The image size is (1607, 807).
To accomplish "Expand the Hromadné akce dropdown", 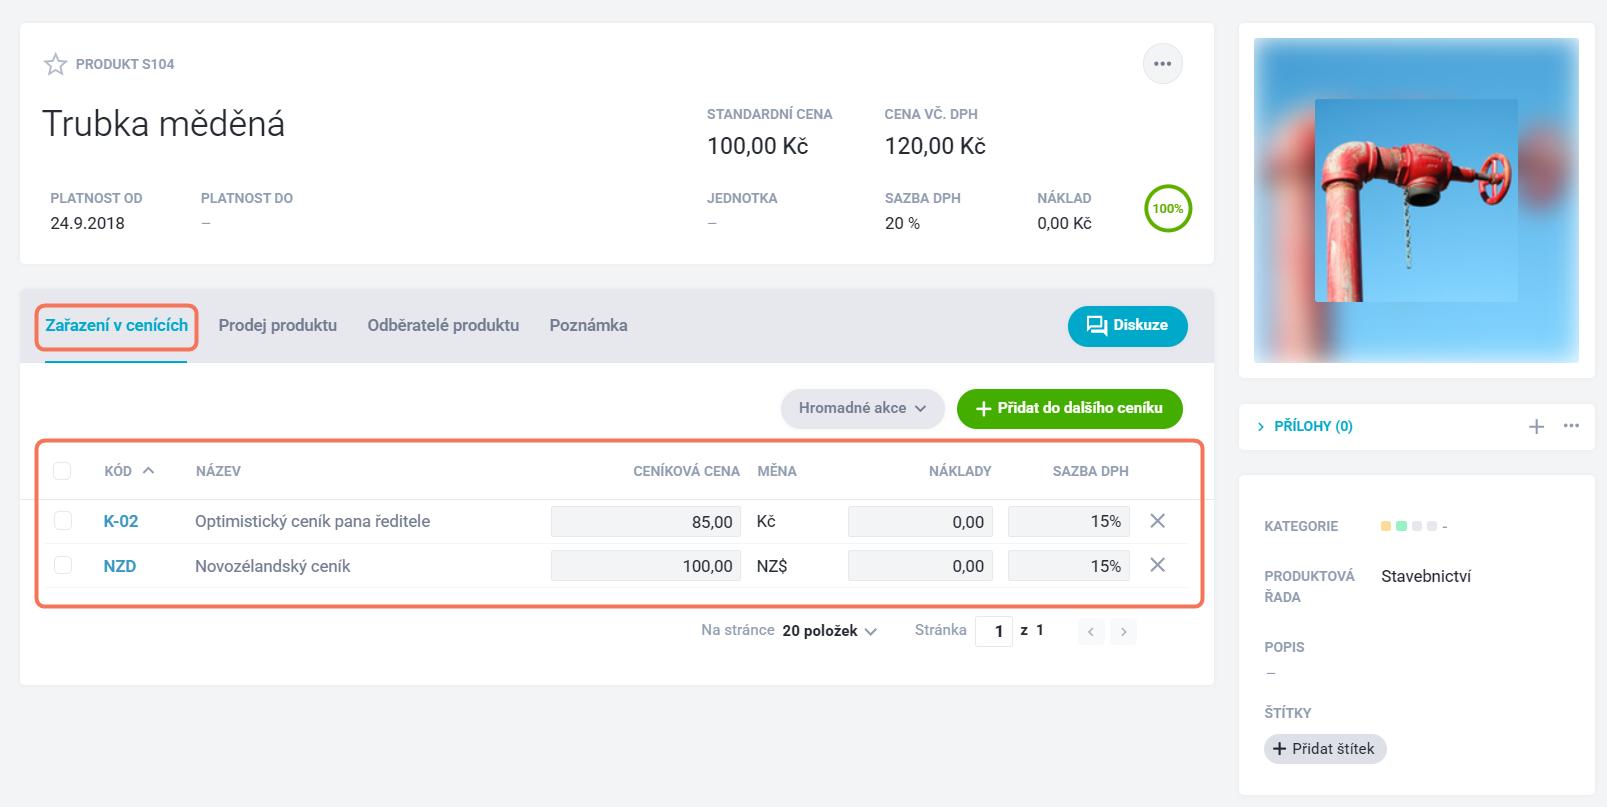I will (862, 408).
